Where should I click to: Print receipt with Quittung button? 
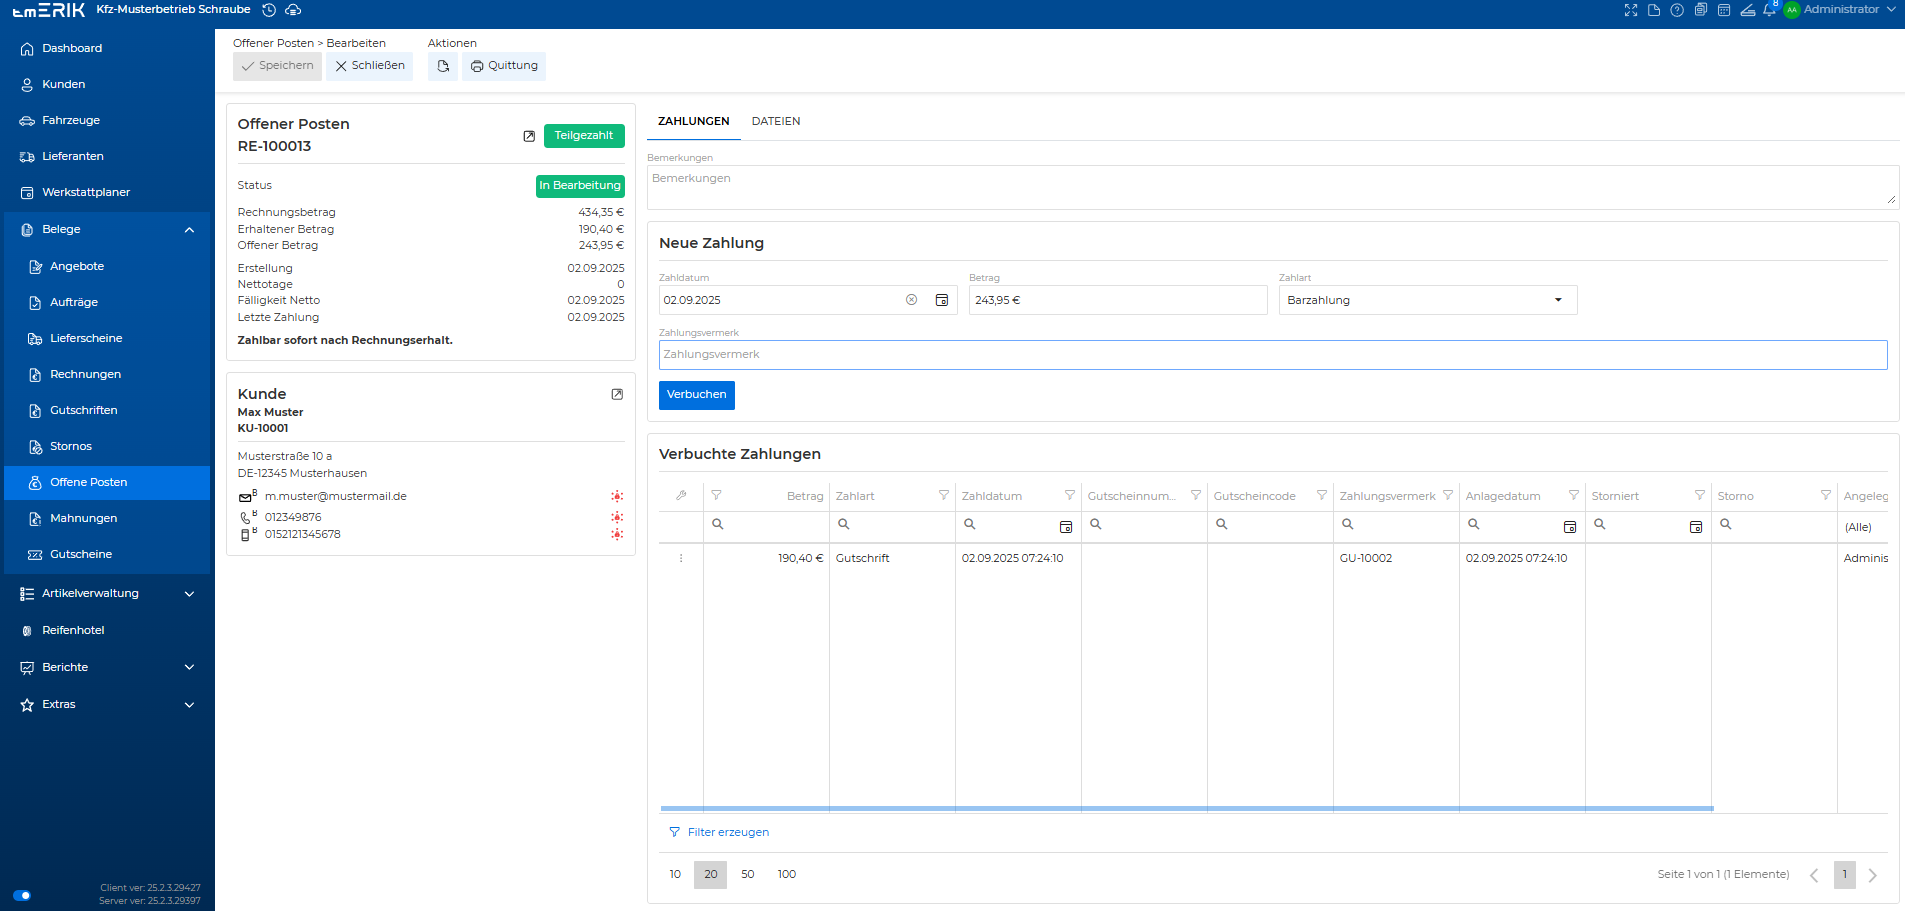point(504,66)
